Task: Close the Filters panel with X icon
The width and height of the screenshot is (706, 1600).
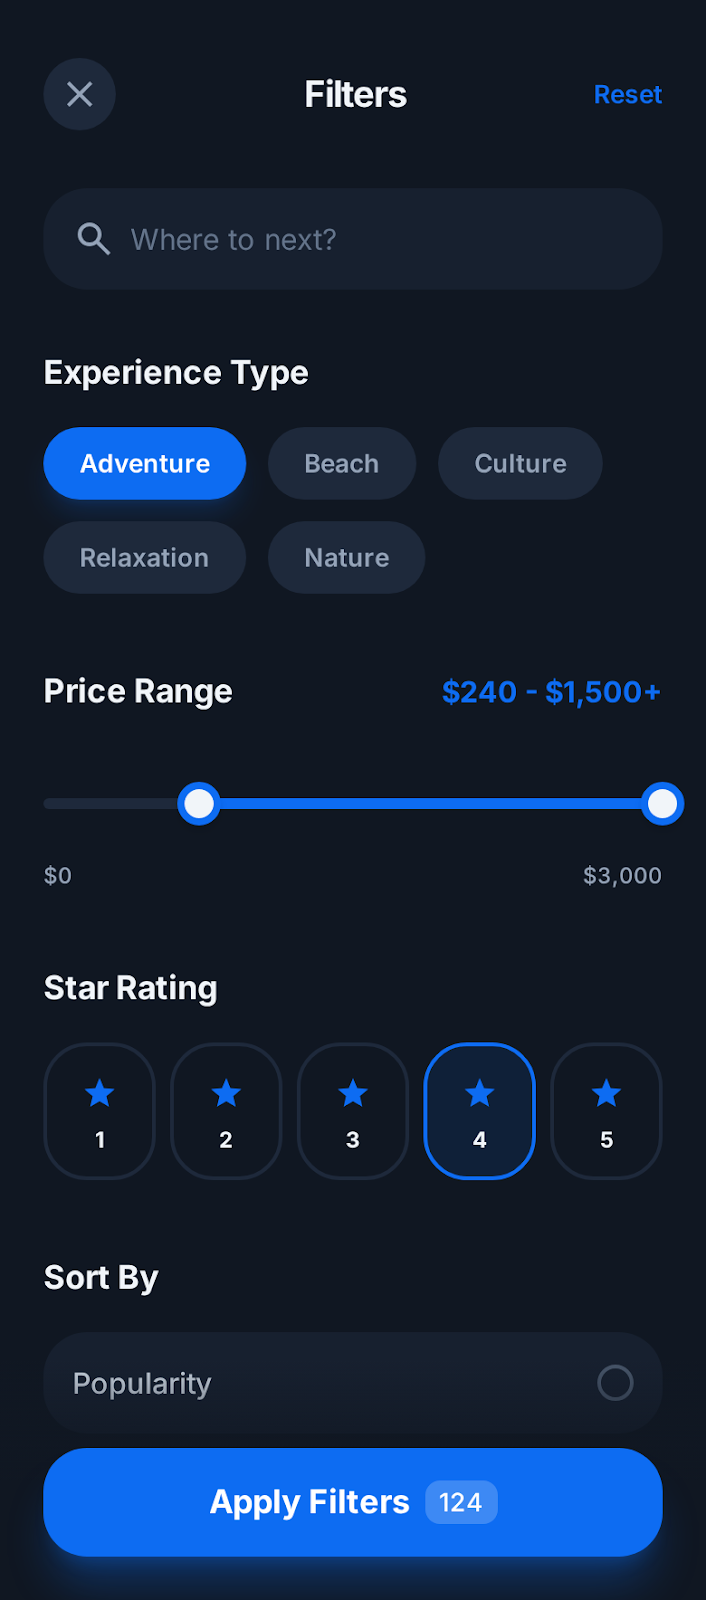Action: pyautogui.click(x=80, y=94)
